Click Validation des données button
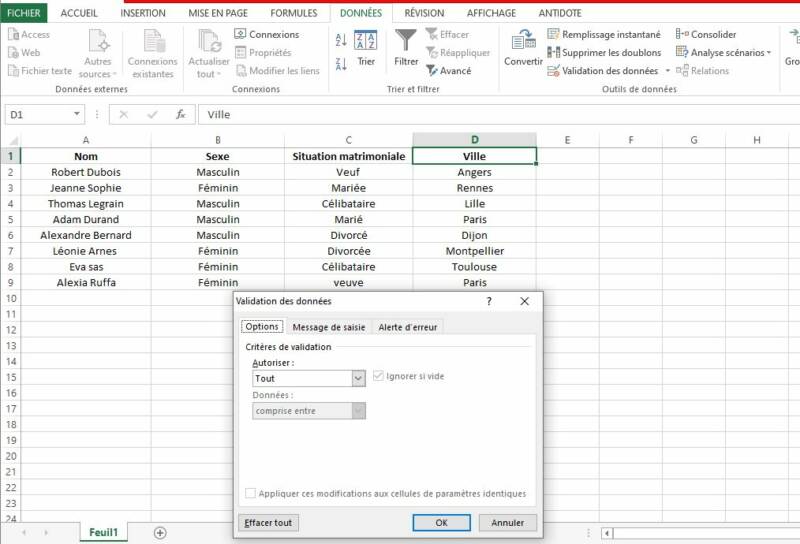 (603, 71)
